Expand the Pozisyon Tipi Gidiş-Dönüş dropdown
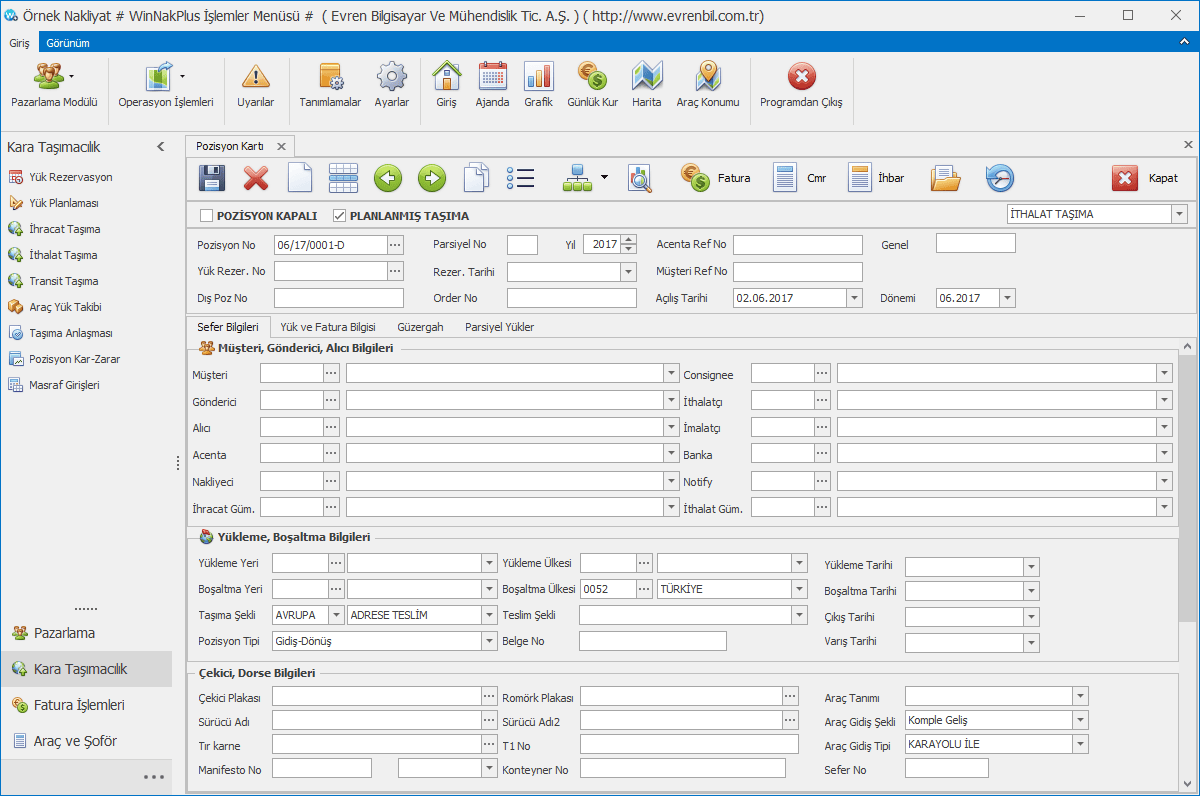Screen dimensions: 1200x796 pyautogui.click(x=489, y=641)
